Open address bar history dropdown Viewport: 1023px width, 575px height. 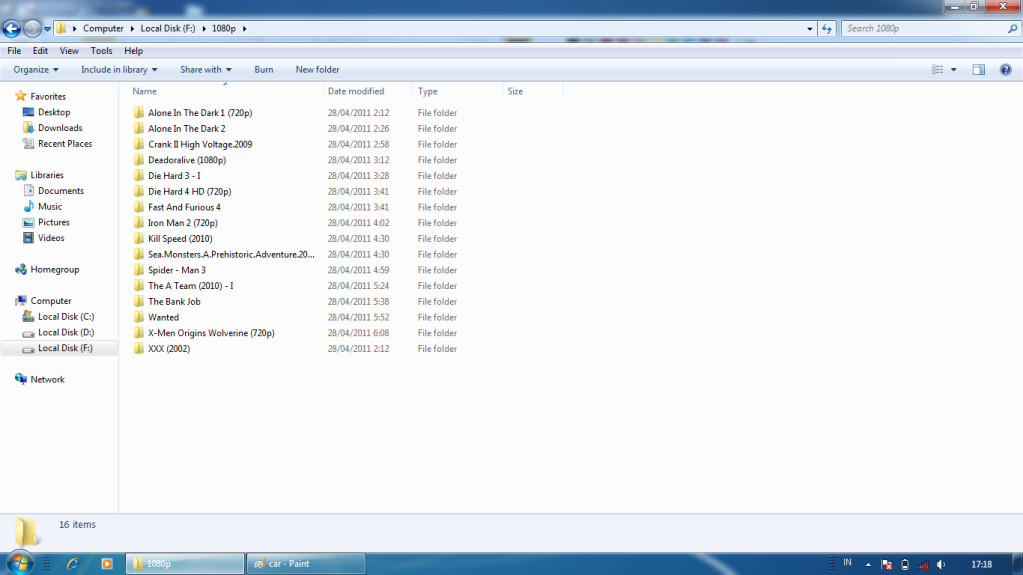click(810, 29)
